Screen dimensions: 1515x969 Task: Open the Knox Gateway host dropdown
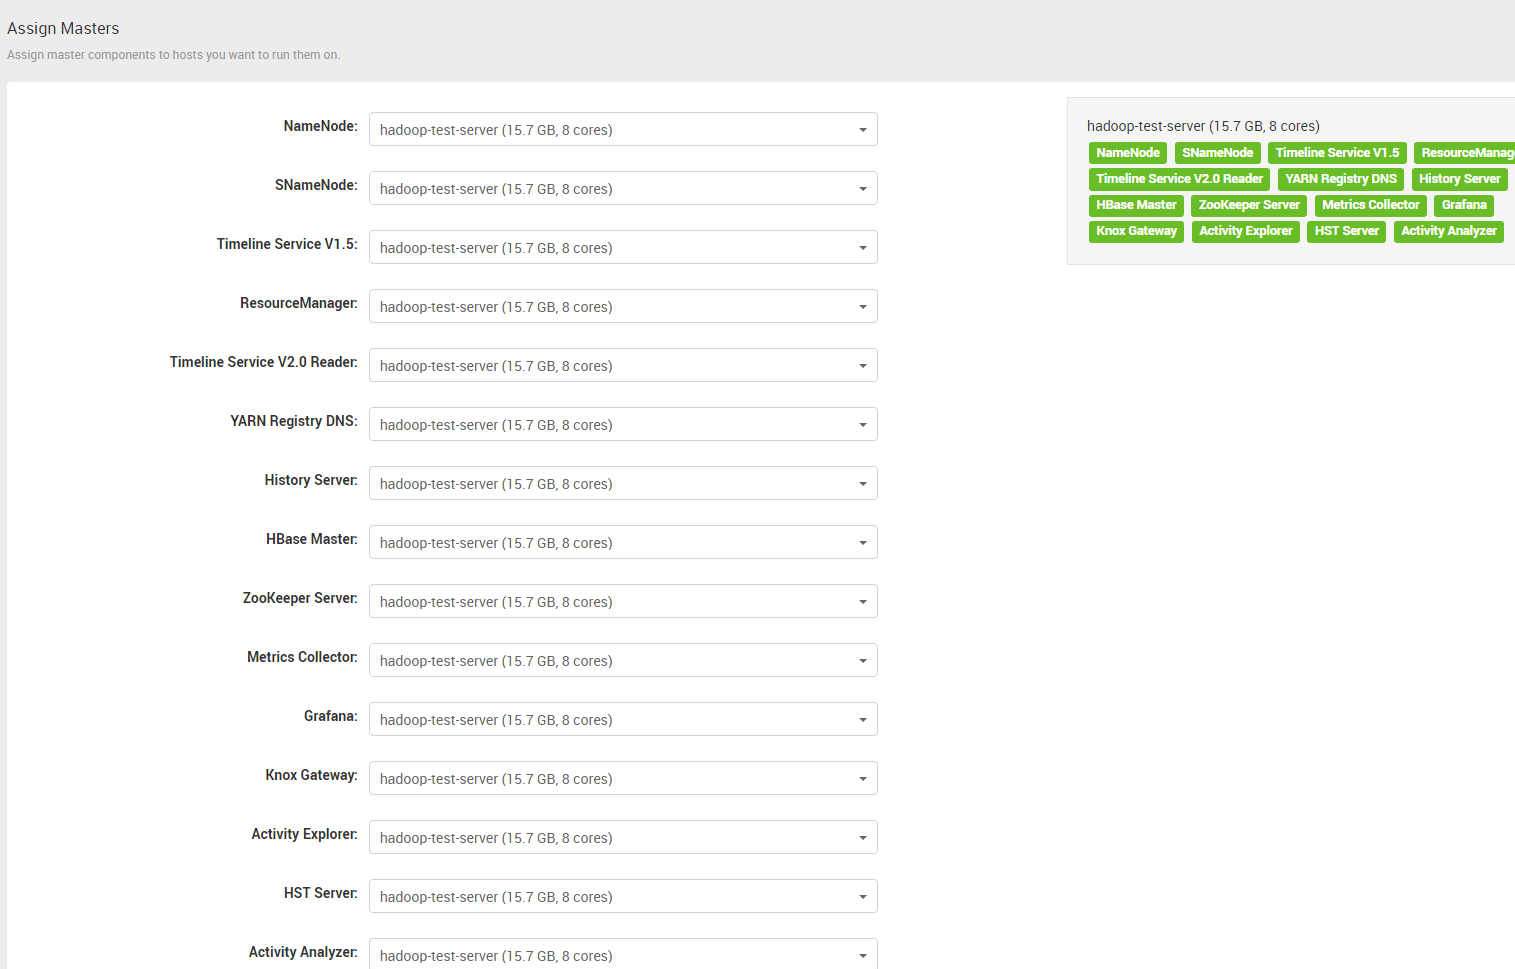click(622, 779)
